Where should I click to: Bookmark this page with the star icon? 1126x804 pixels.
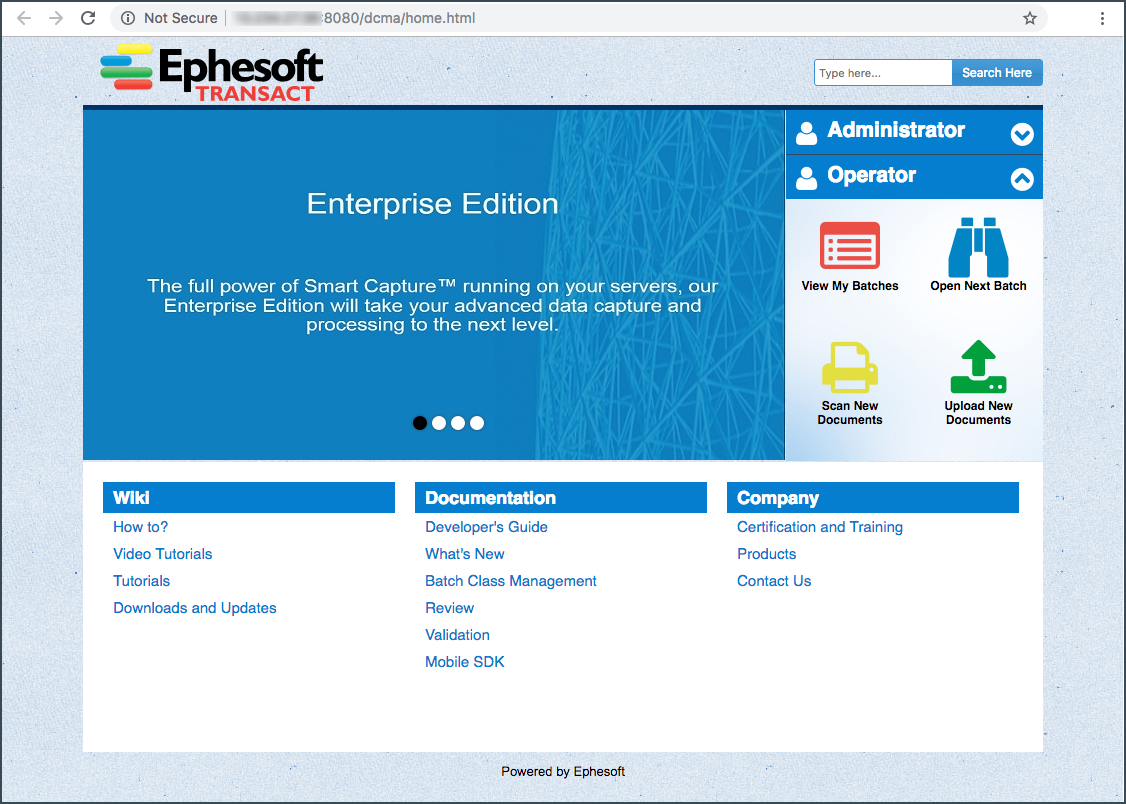click(1030, 18)
